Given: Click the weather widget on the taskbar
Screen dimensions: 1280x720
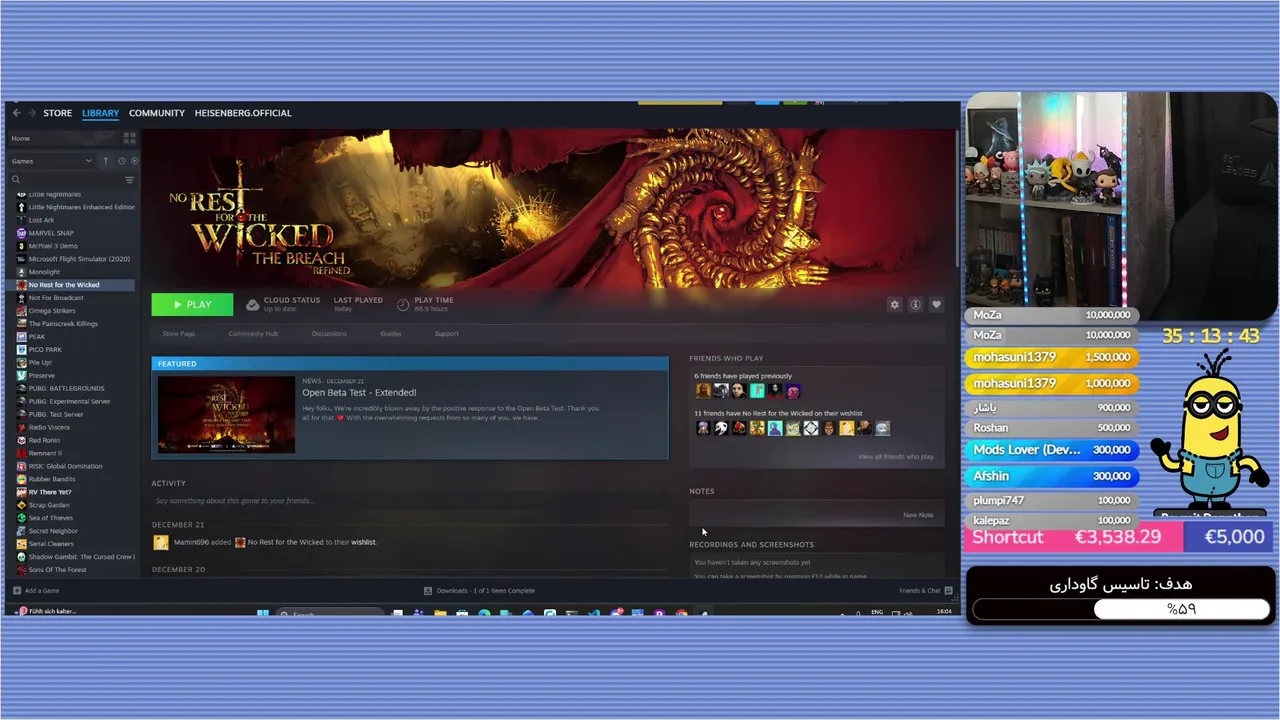Looking at the screenshot, I should coord(45,611).
